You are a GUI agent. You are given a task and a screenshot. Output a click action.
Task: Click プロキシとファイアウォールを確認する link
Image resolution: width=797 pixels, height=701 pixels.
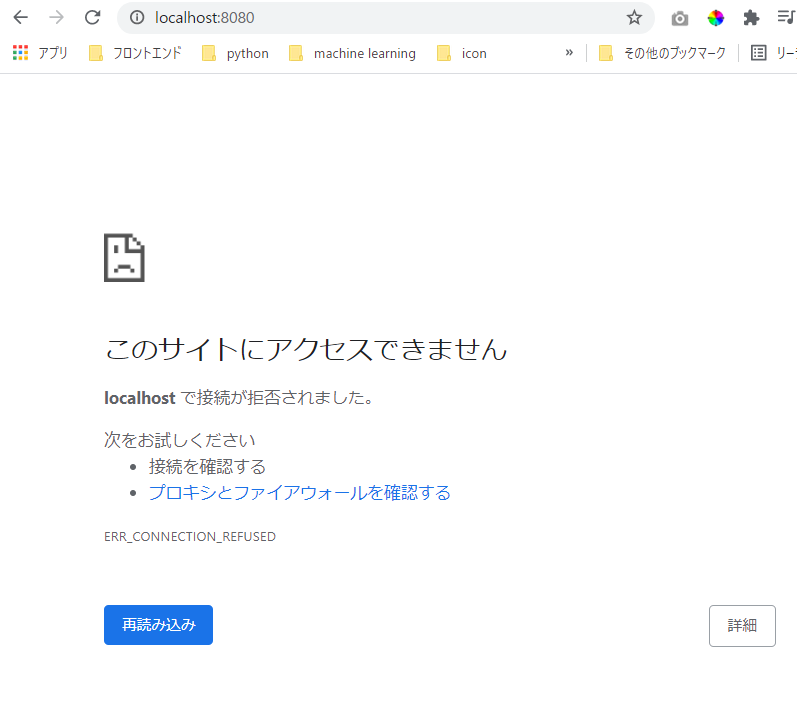point(299,493)
